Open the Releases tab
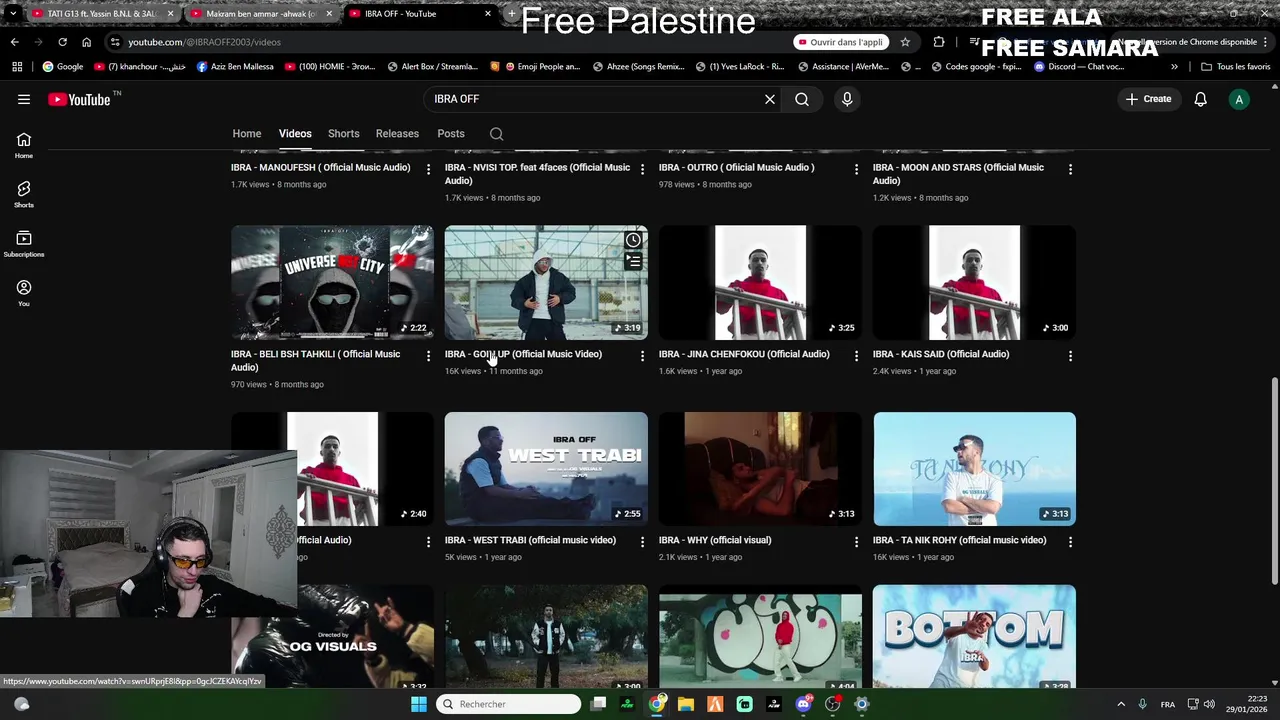1280x720 pixels. coord(397,134)
